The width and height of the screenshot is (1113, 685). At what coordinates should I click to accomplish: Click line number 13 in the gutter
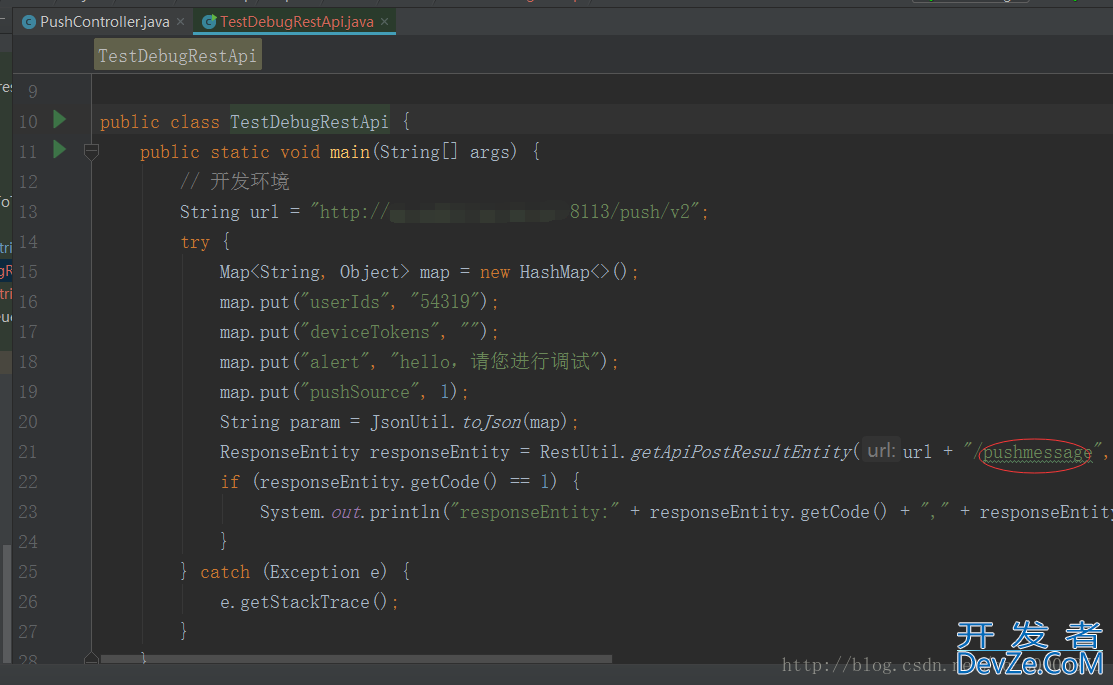[28, 212]
